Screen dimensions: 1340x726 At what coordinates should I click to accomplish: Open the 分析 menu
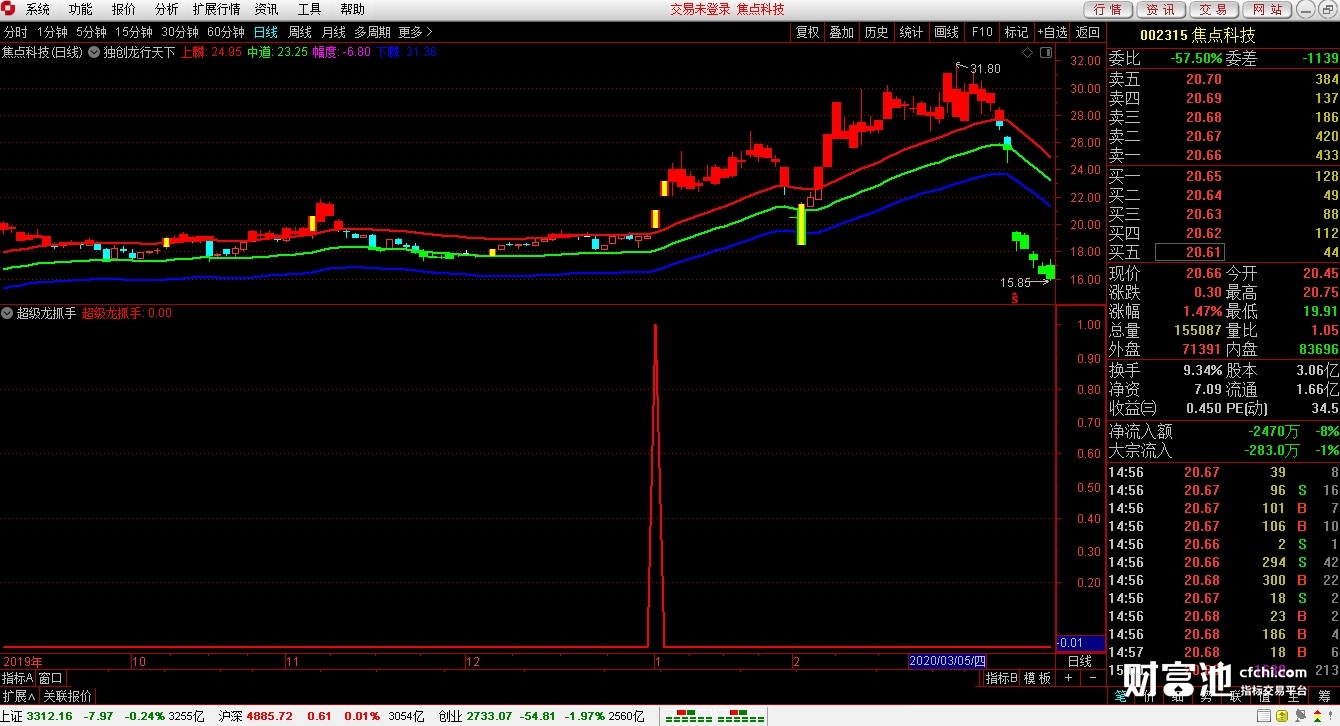[x=166, y=9]
